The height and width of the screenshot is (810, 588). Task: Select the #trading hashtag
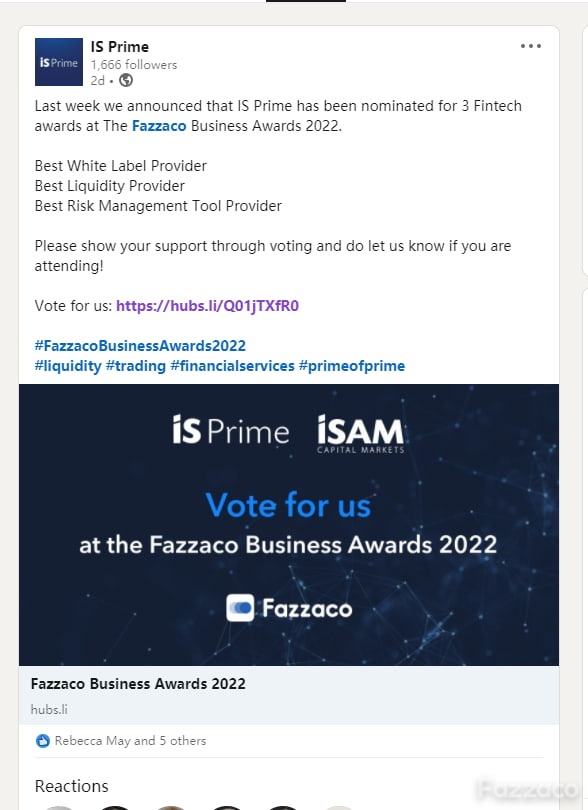pos(136,366)
